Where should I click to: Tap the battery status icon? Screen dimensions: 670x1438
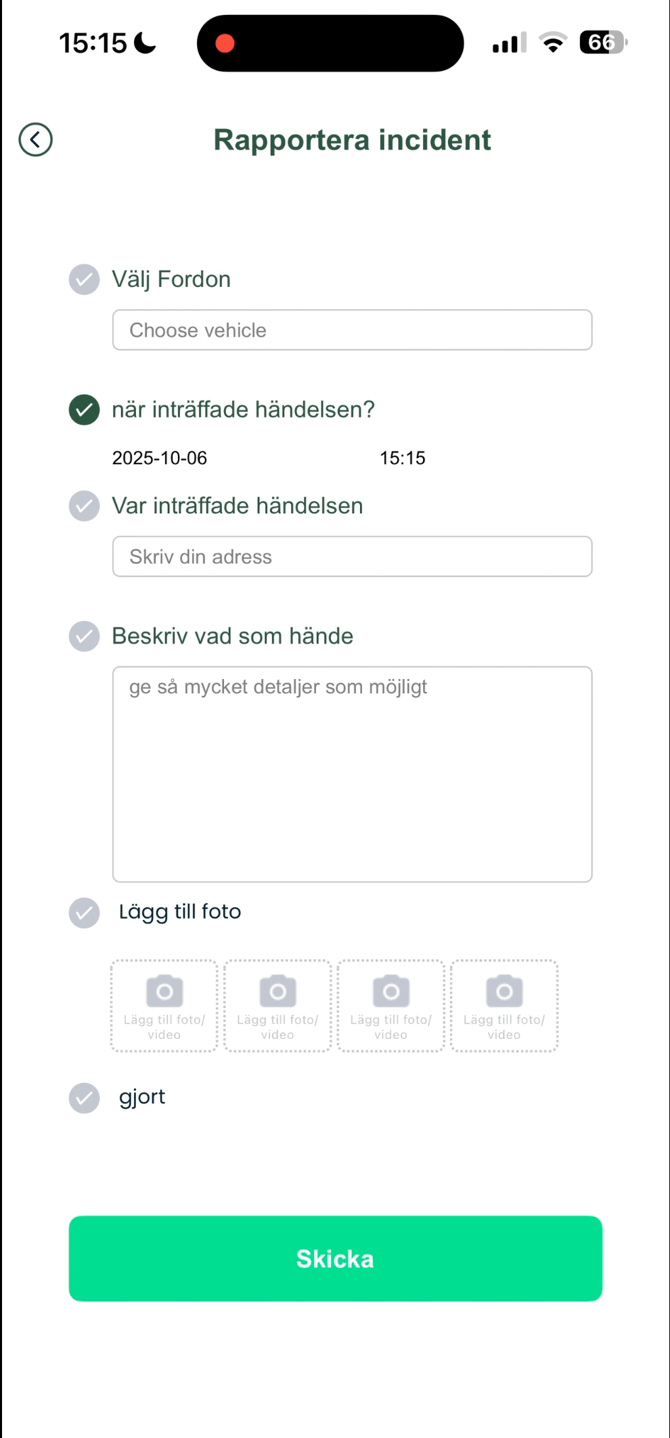pyautogui.click(x=602, y=43)
